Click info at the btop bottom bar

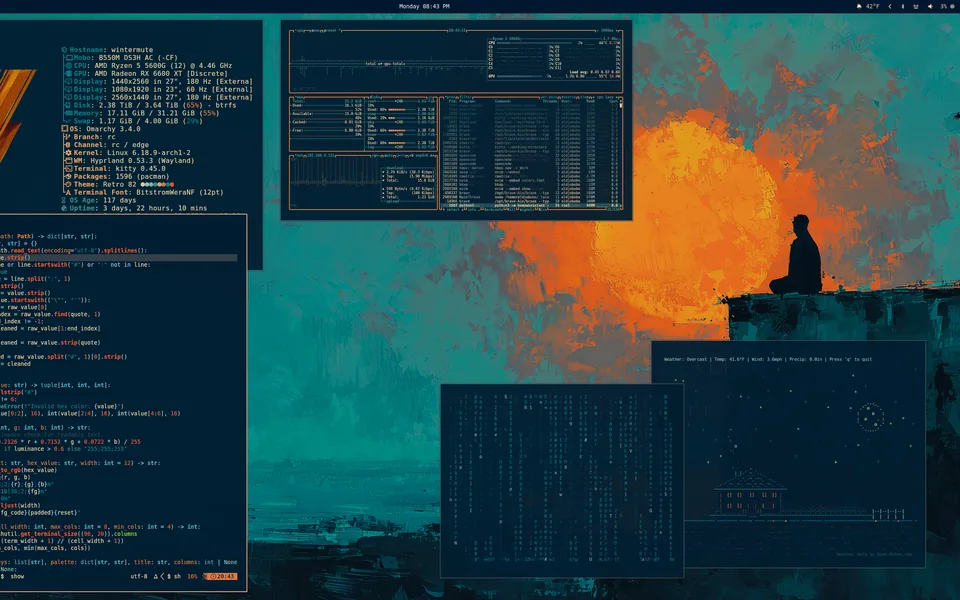click(x=472, y=209)
